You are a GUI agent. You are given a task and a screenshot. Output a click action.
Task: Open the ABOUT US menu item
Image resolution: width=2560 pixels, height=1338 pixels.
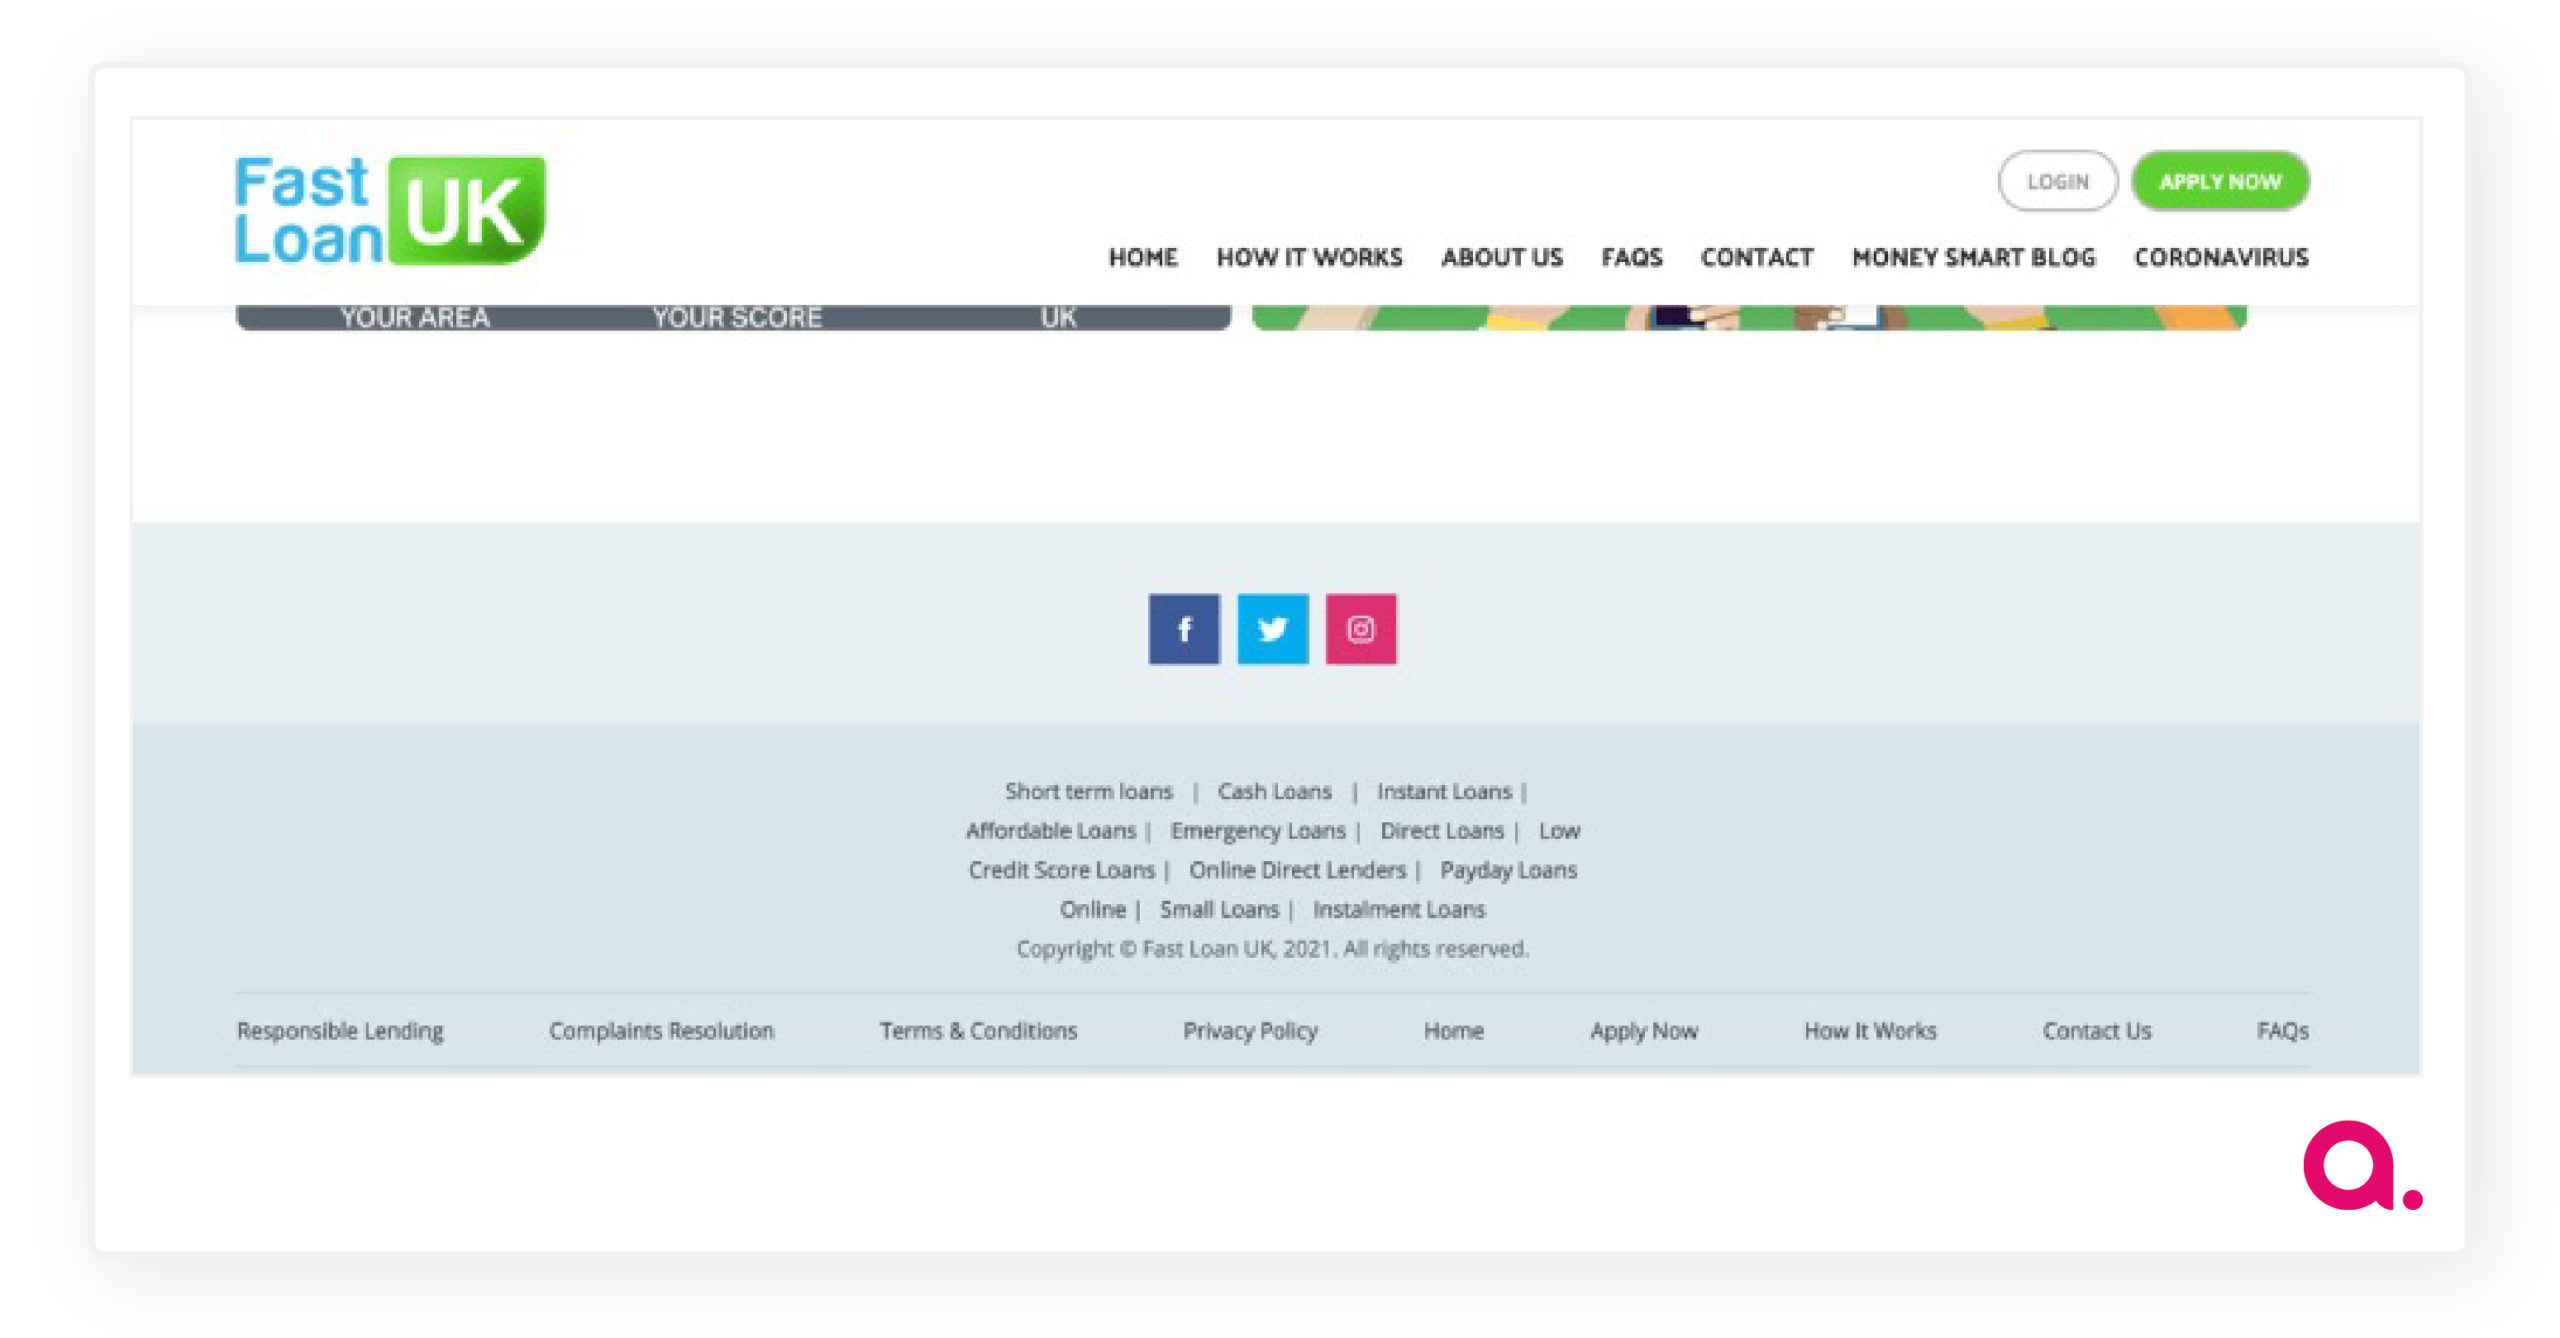pos(1502,257)
